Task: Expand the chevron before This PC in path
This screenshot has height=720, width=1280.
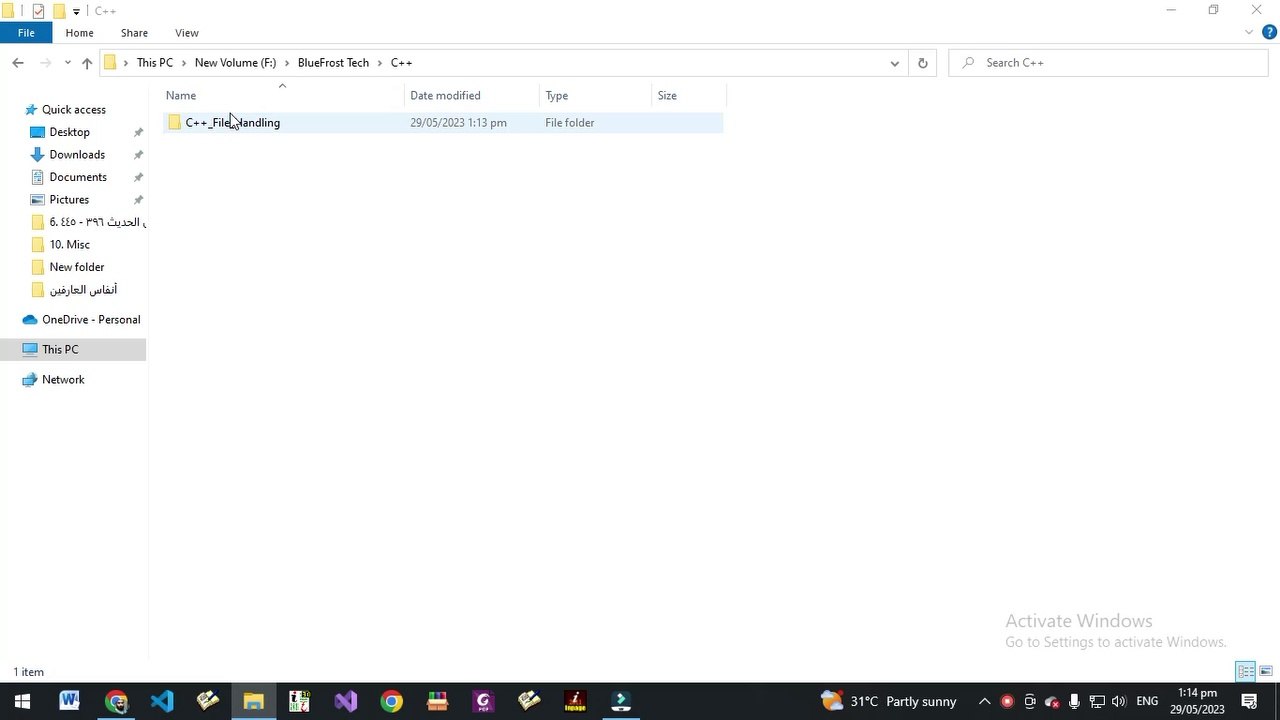Action: [126, 62]
